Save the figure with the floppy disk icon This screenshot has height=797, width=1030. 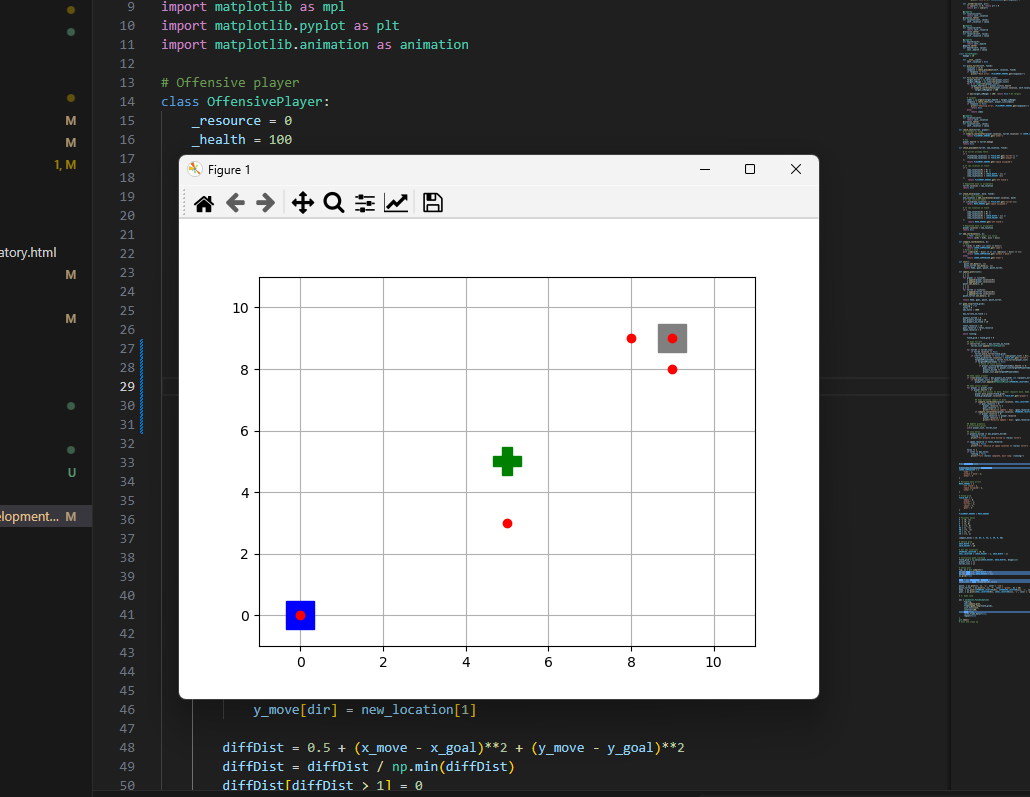[433, 203]
